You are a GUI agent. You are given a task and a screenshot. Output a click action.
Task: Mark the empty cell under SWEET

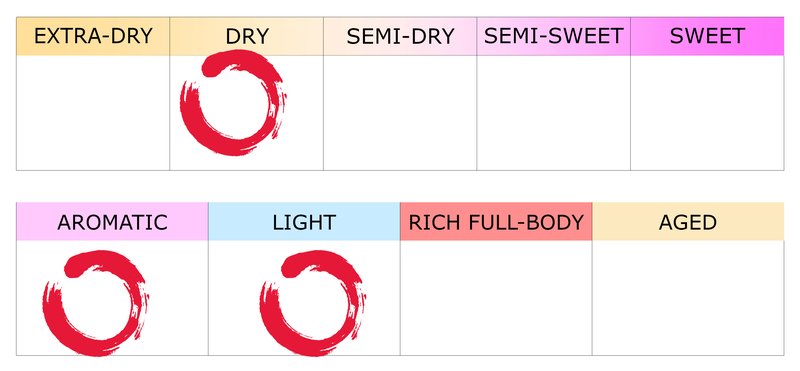(707, 113)
